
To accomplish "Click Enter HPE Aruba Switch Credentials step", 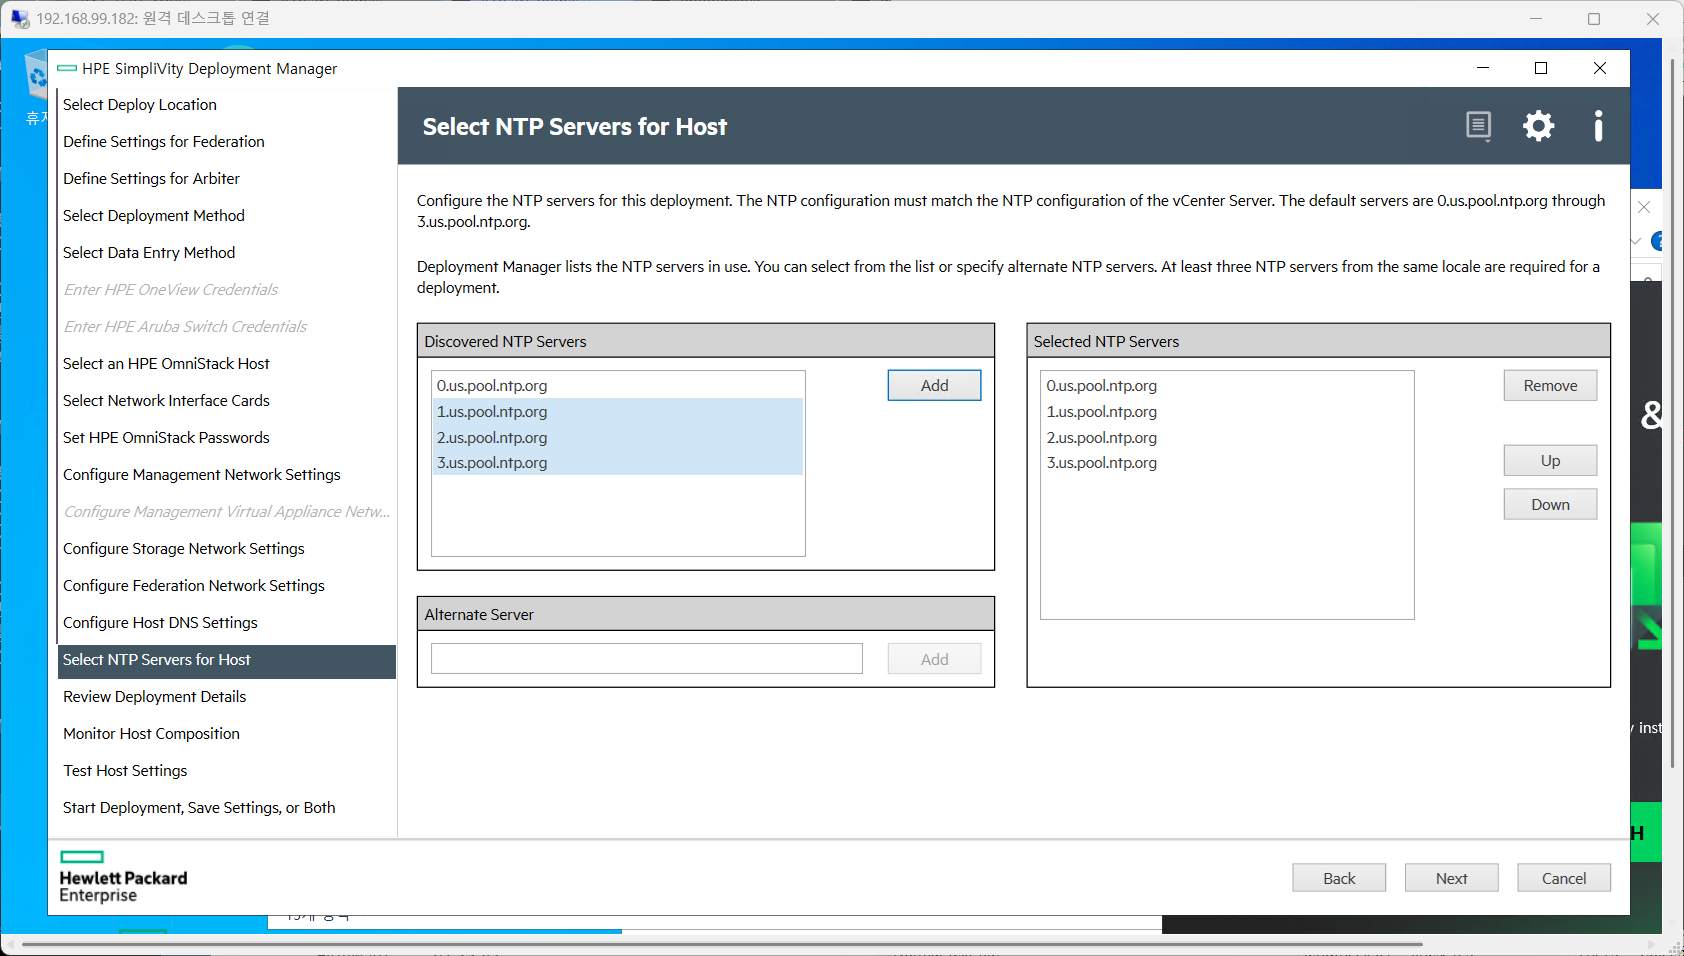I will (227, 326).
